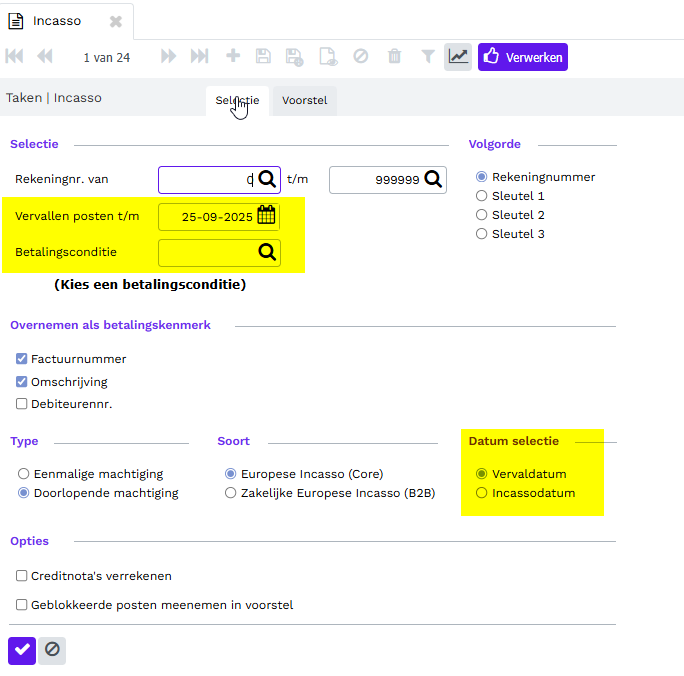Open lookup for the 999999 account field
Screen dimensions: 684x676
click(433, 179)
